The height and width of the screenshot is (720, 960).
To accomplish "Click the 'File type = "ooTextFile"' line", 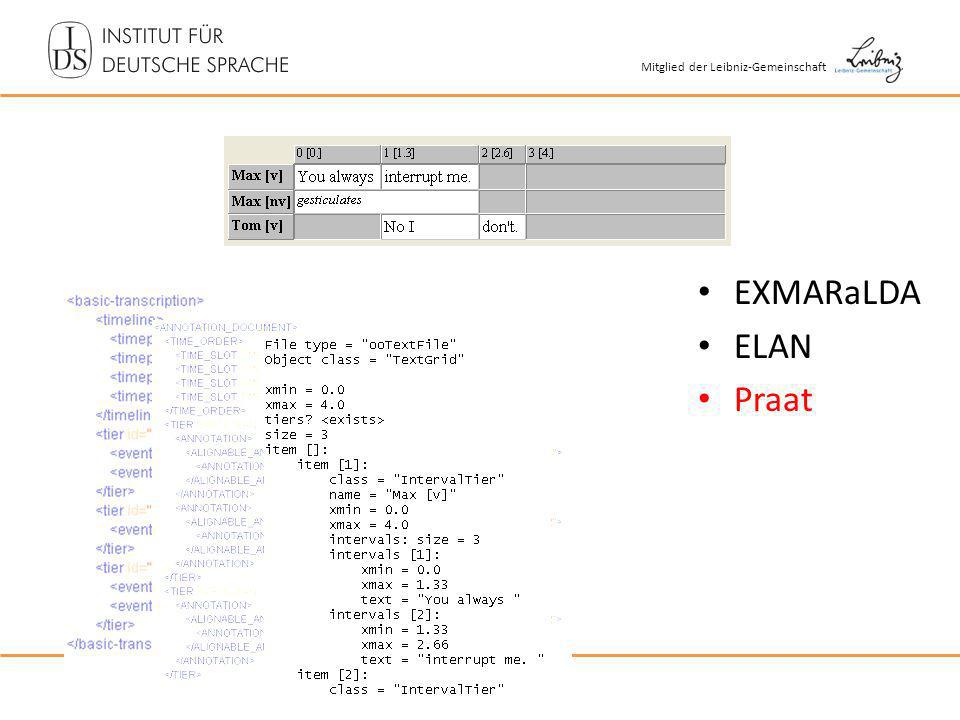I will coord(361,345).
